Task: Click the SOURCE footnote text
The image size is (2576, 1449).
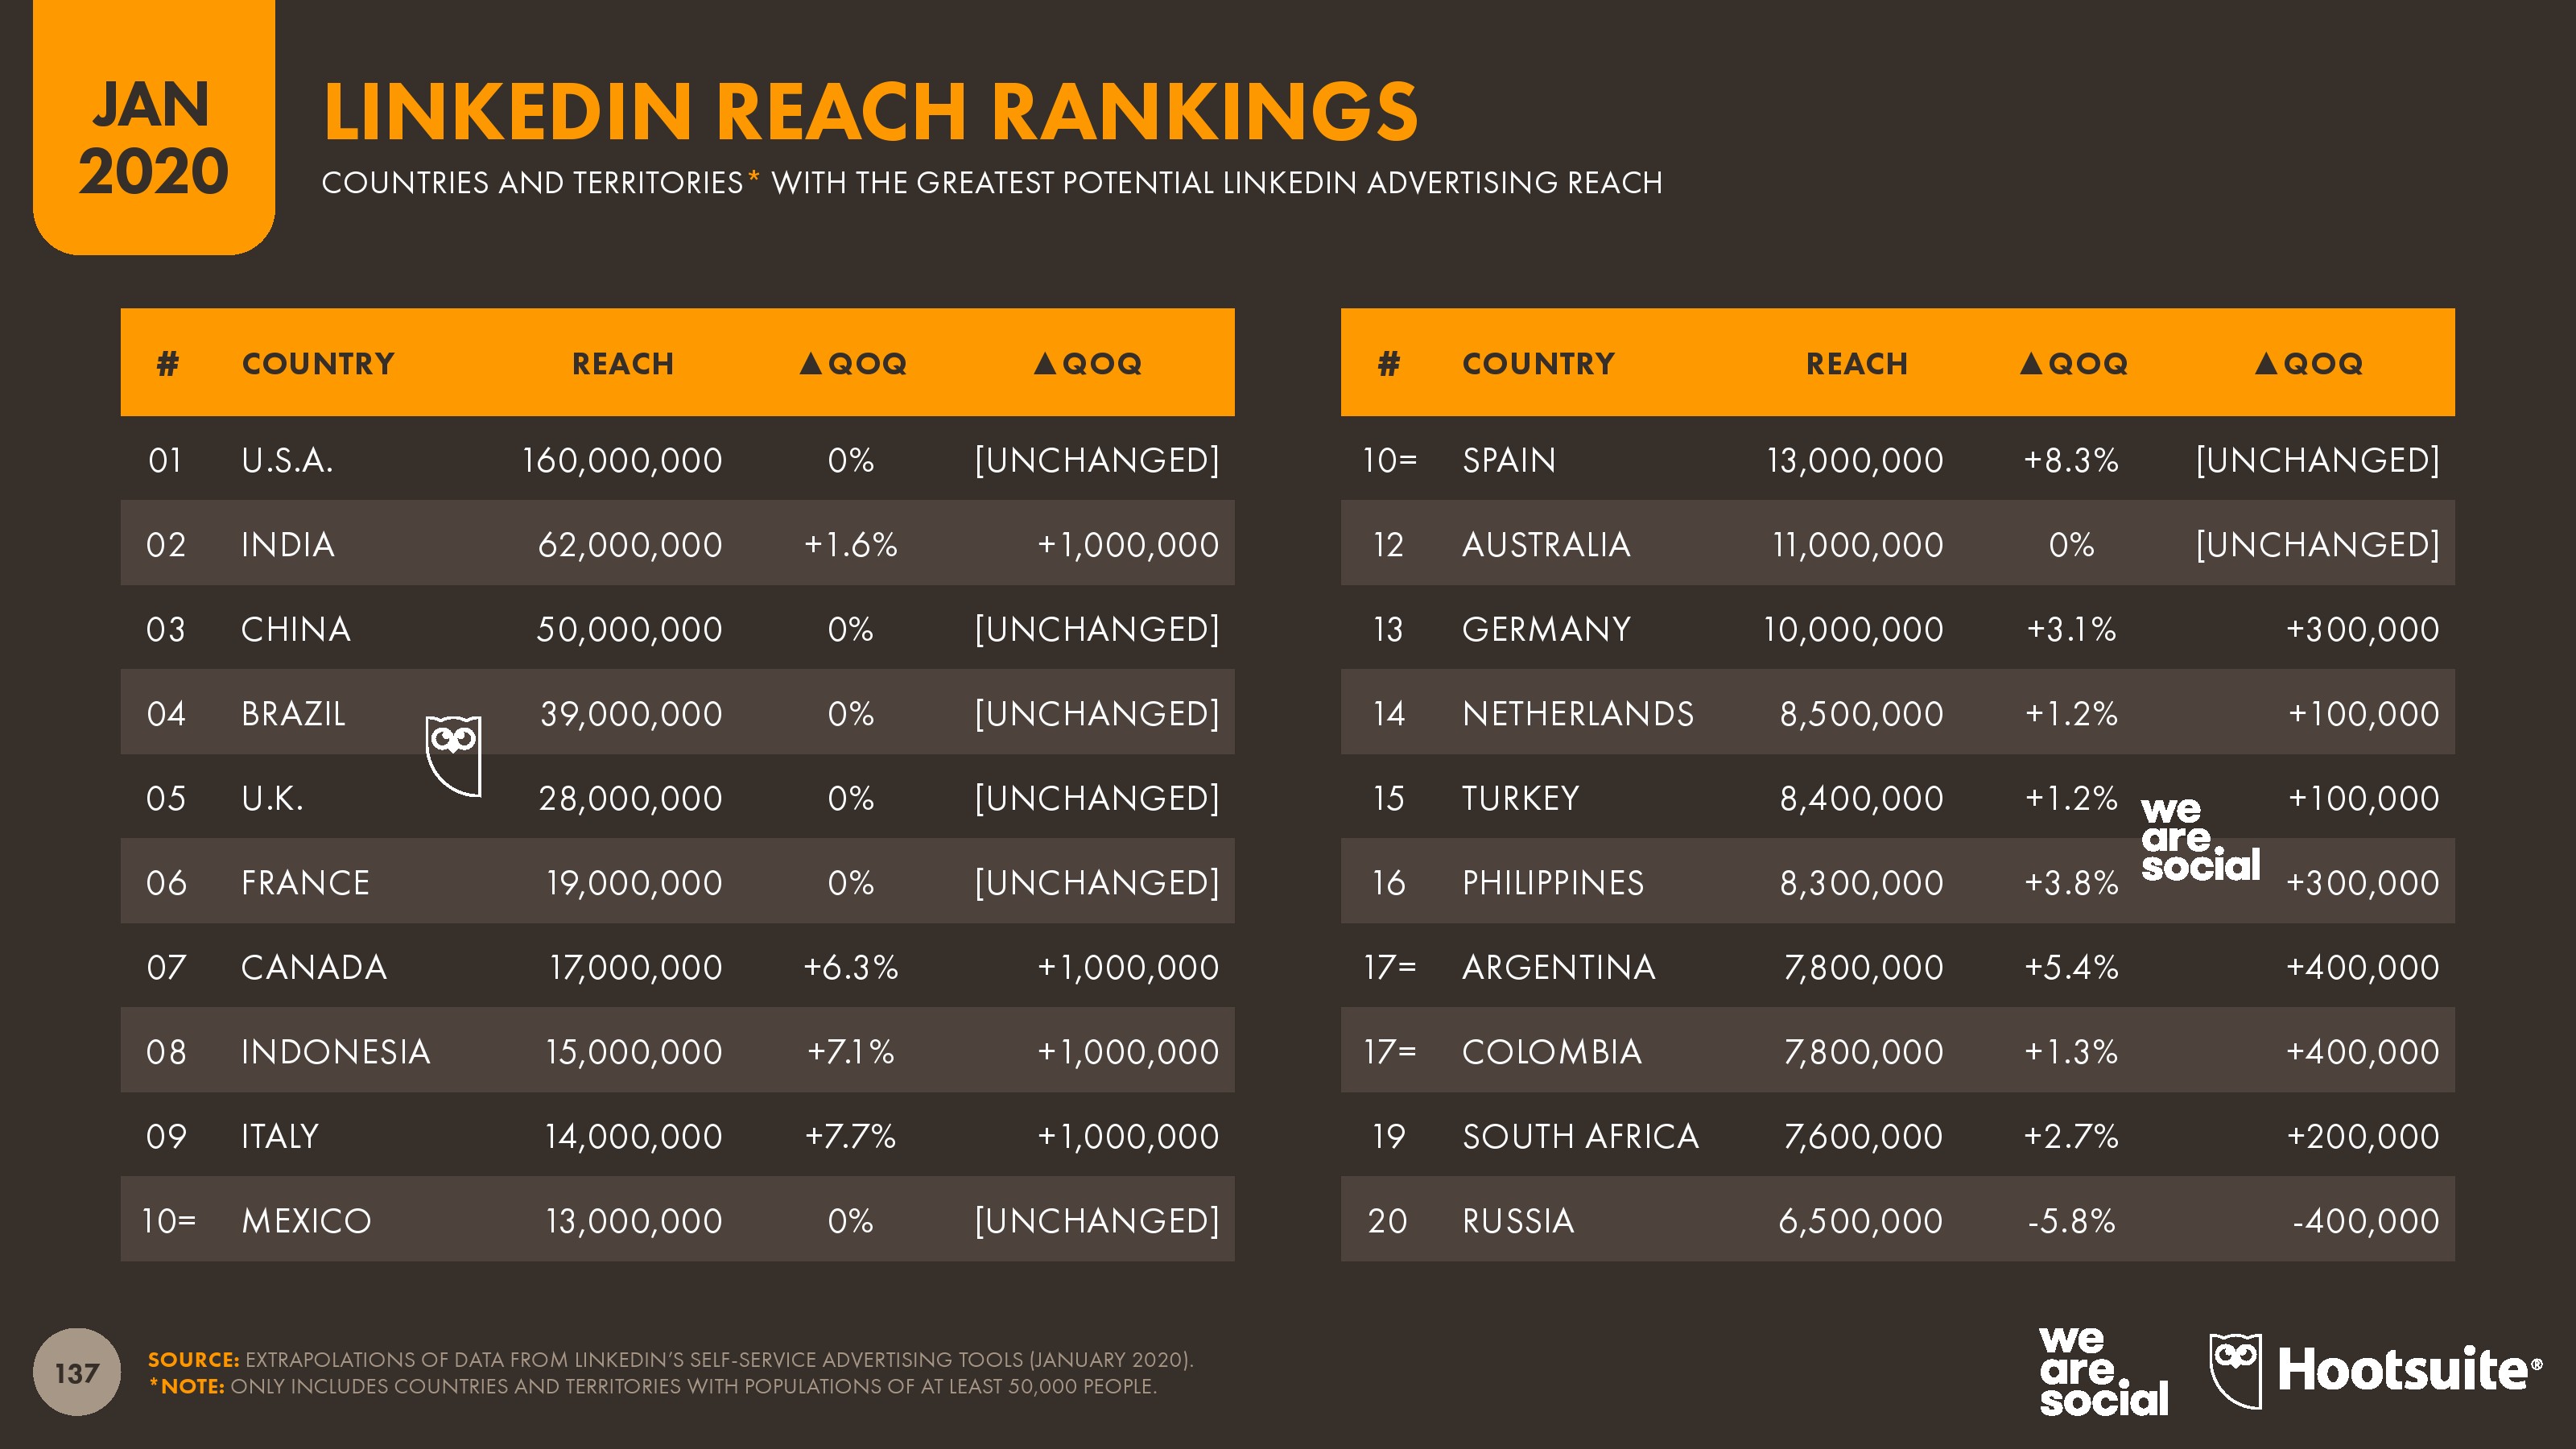Action: point(671,1359)
